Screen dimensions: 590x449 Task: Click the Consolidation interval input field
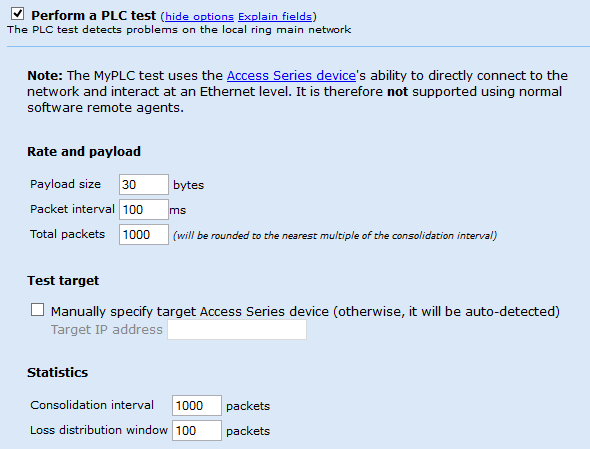coord(197,405)
